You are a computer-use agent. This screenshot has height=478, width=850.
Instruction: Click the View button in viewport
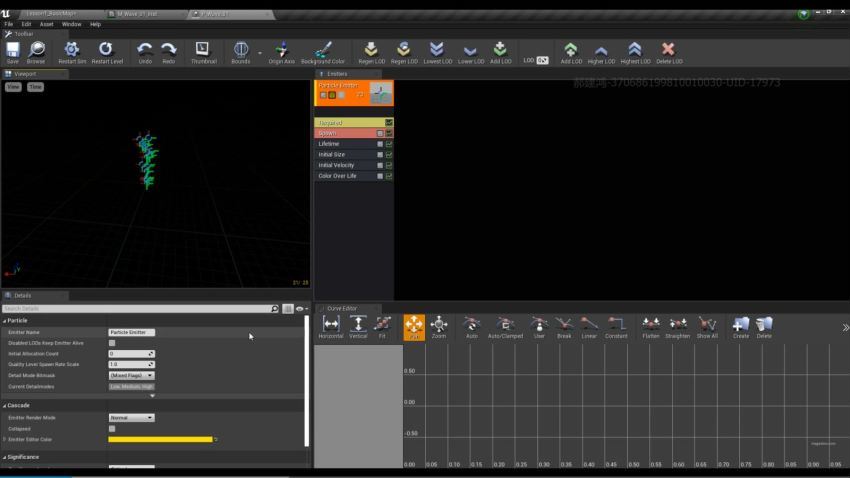(x=14, y=87)
